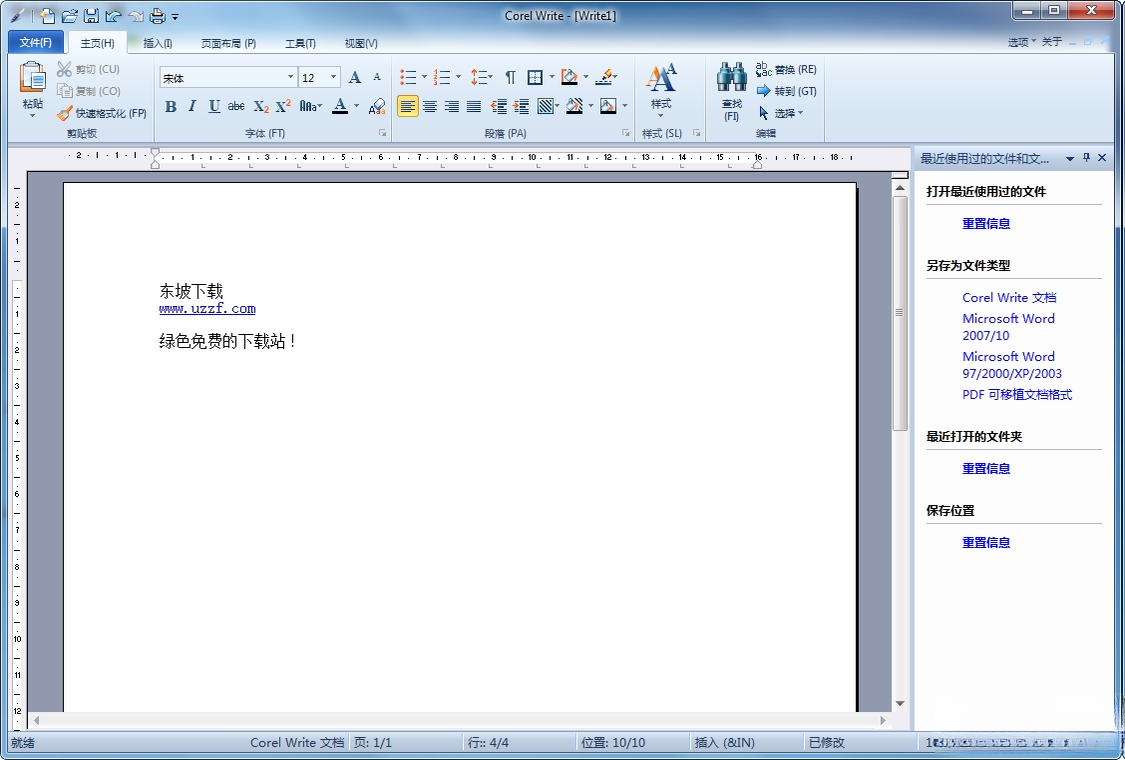Select the Quick Format (FP) paintbrush

pyautogui.click(x=102, y=113)
